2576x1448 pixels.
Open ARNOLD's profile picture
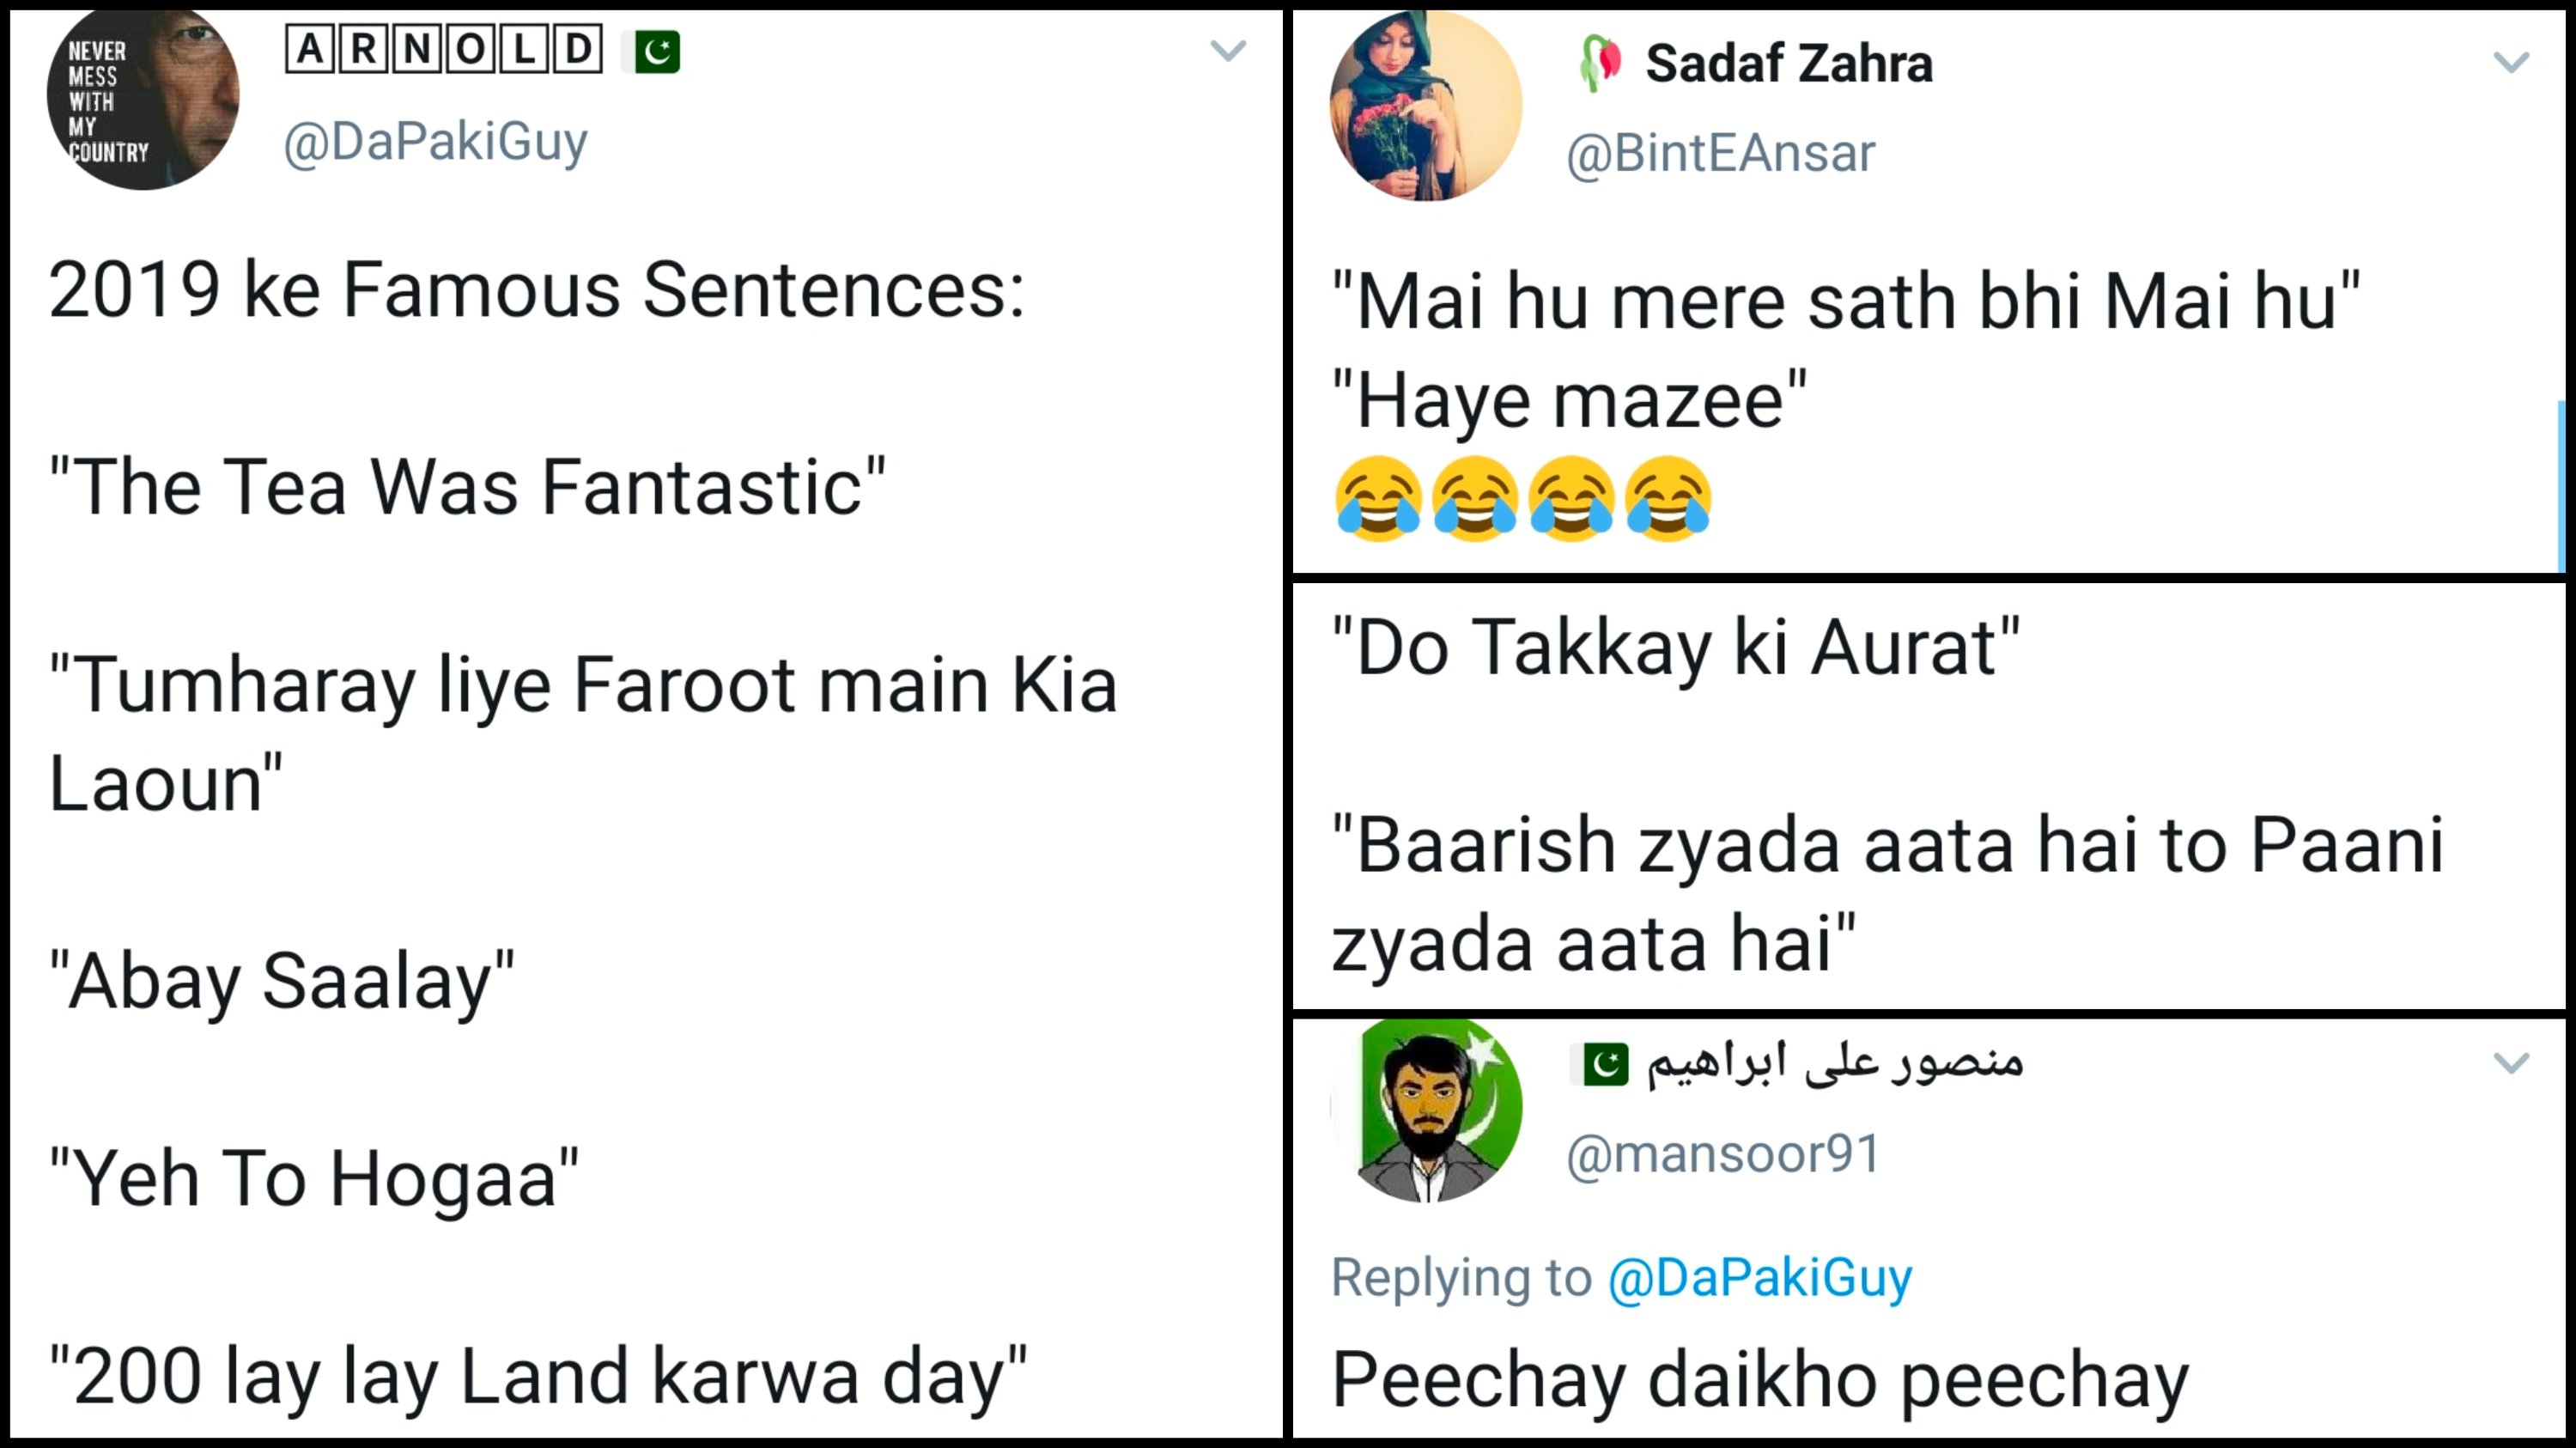[142, 98]
